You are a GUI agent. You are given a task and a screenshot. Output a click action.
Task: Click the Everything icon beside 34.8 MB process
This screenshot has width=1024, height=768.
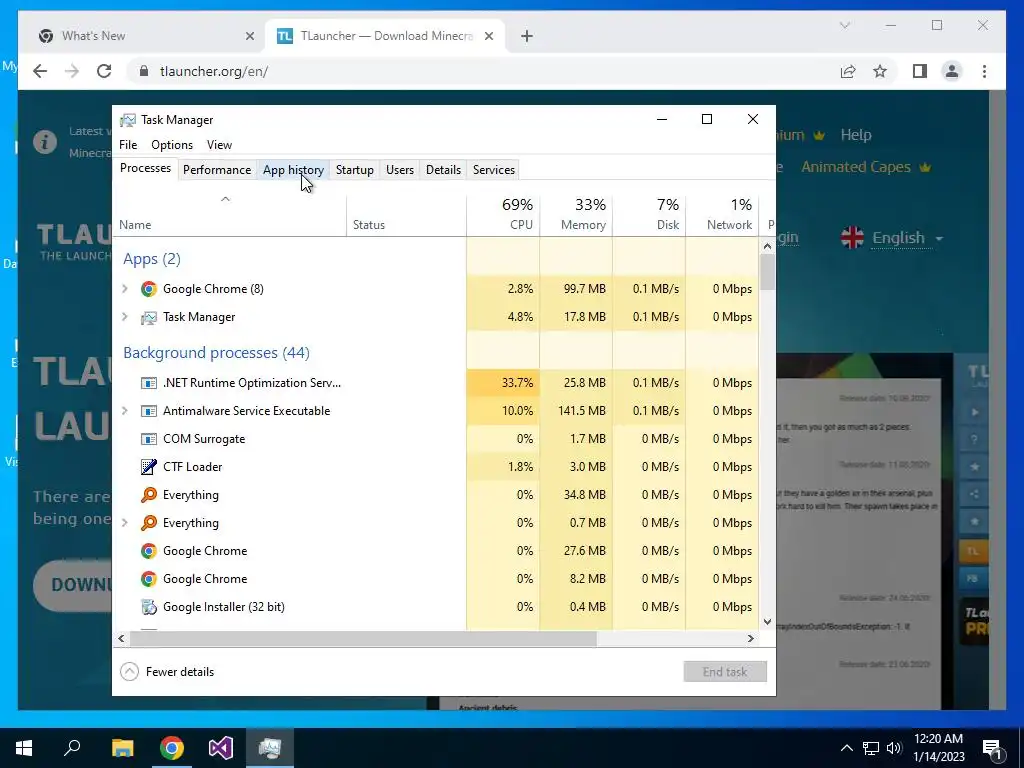[x=149, y=494]
